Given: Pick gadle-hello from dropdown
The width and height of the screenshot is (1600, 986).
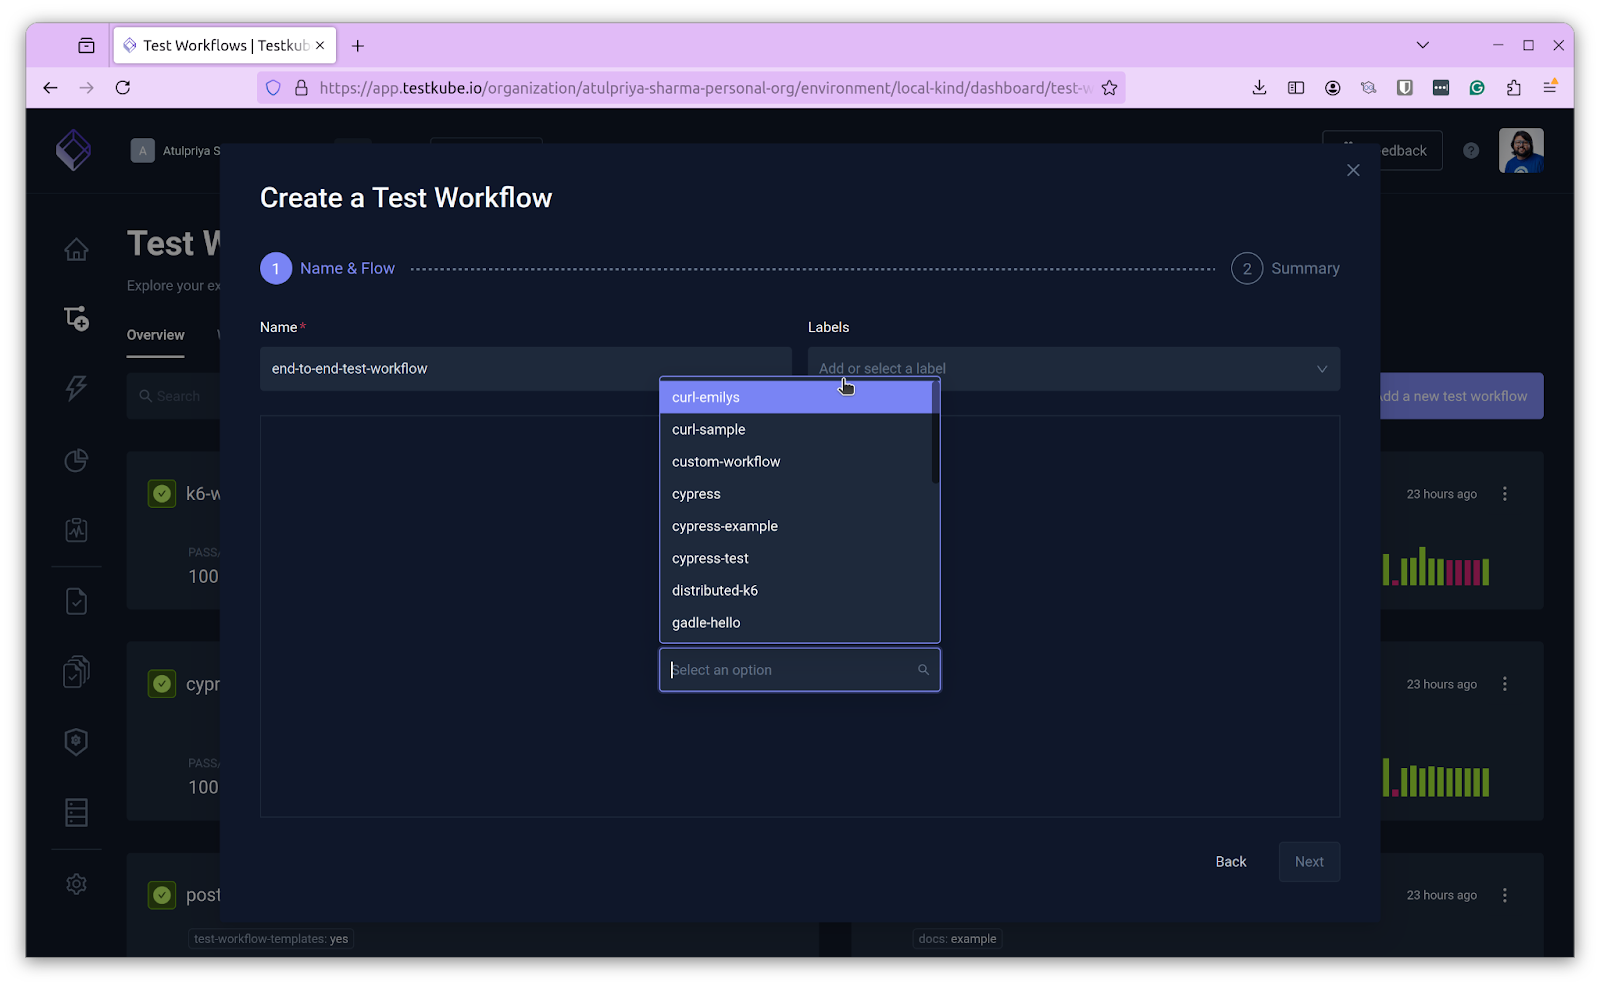Looking at the screenshot, I should (x=796, y=622).
